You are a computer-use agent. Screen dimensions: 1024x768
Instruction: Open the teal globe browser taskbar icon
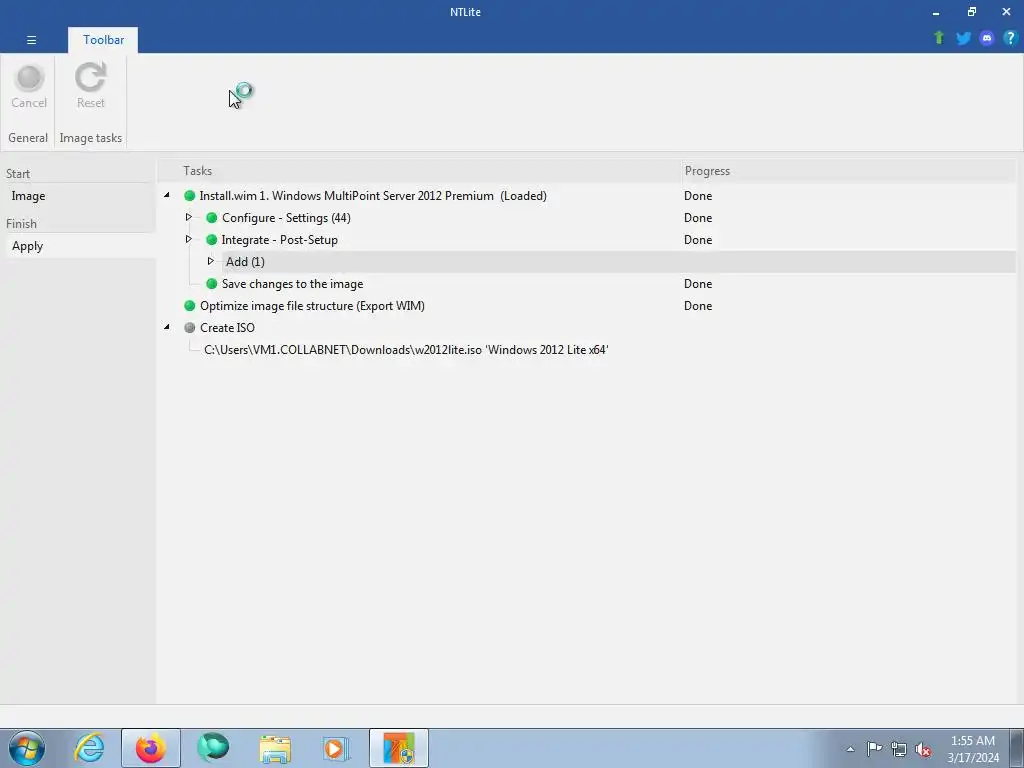tap(213, 748)
